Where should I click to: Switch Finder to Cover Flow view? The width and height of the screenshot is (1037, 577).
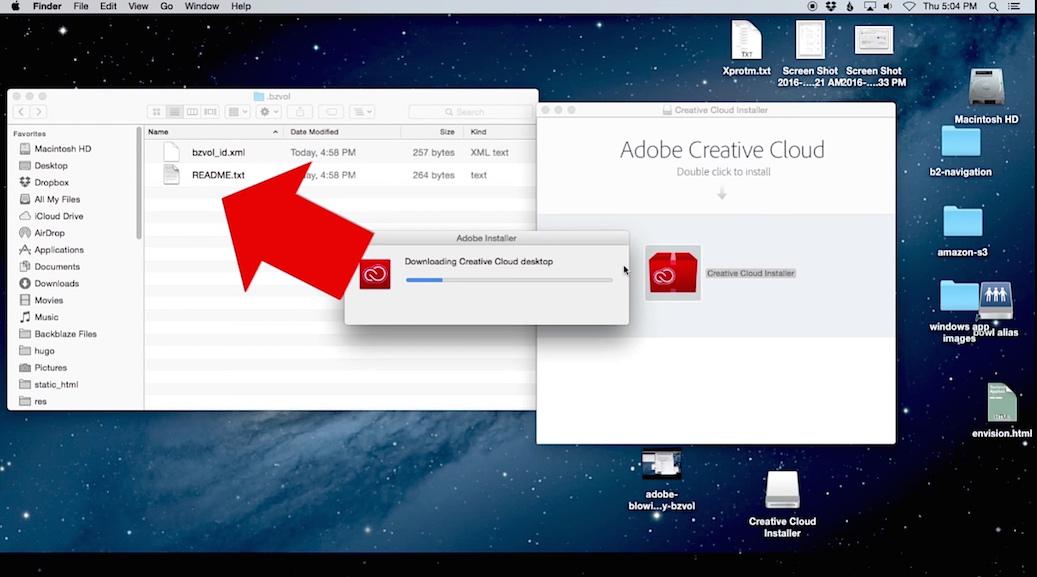click(x=210, y=112)
